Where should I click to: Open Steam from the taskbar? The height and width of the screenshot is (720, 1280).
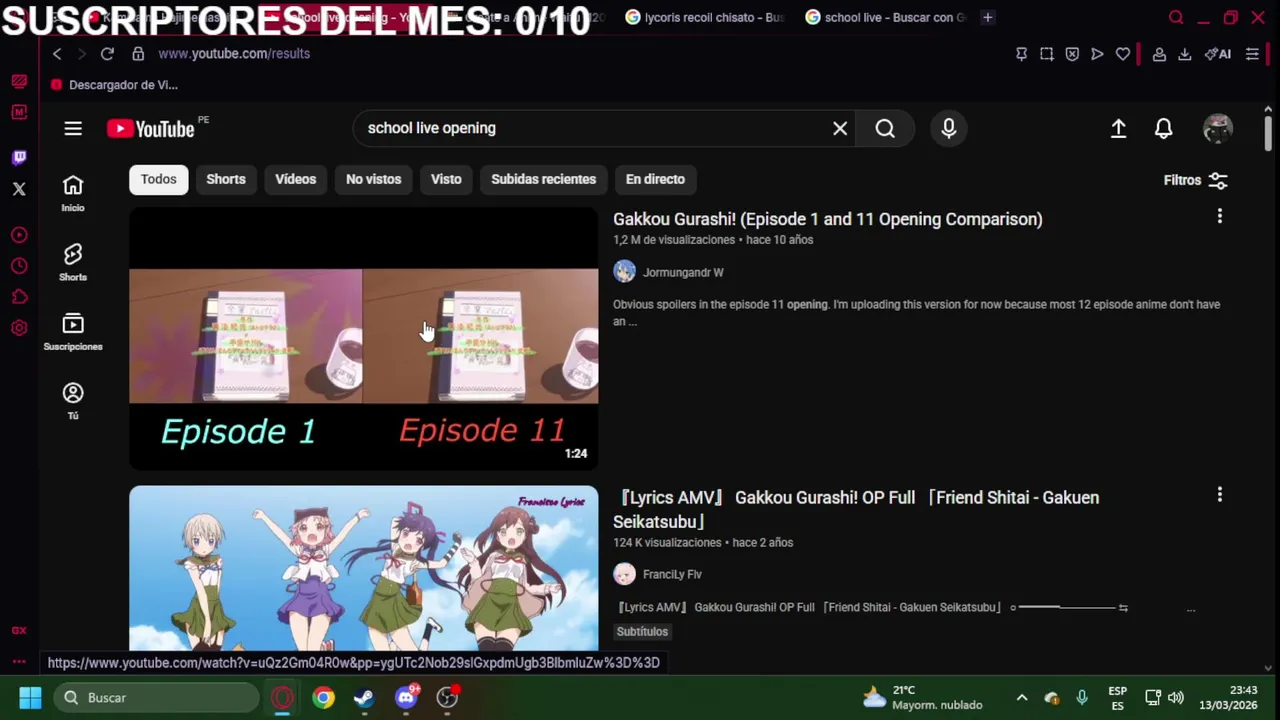click(364, 698)
